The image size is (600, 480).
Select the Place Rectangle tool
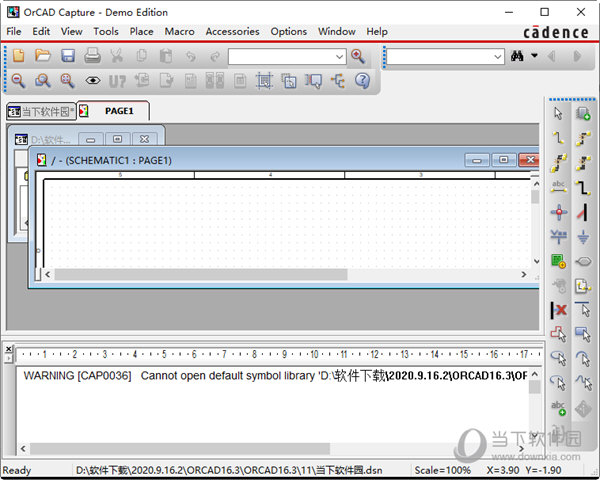(x=583, y=334)
